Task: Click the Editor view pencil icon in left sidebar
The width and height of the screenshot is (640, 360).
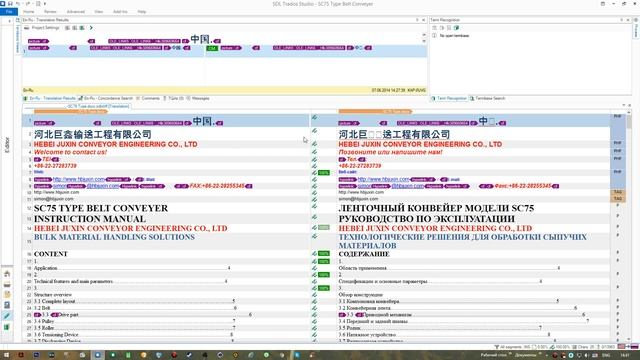Action: [7, 316]
